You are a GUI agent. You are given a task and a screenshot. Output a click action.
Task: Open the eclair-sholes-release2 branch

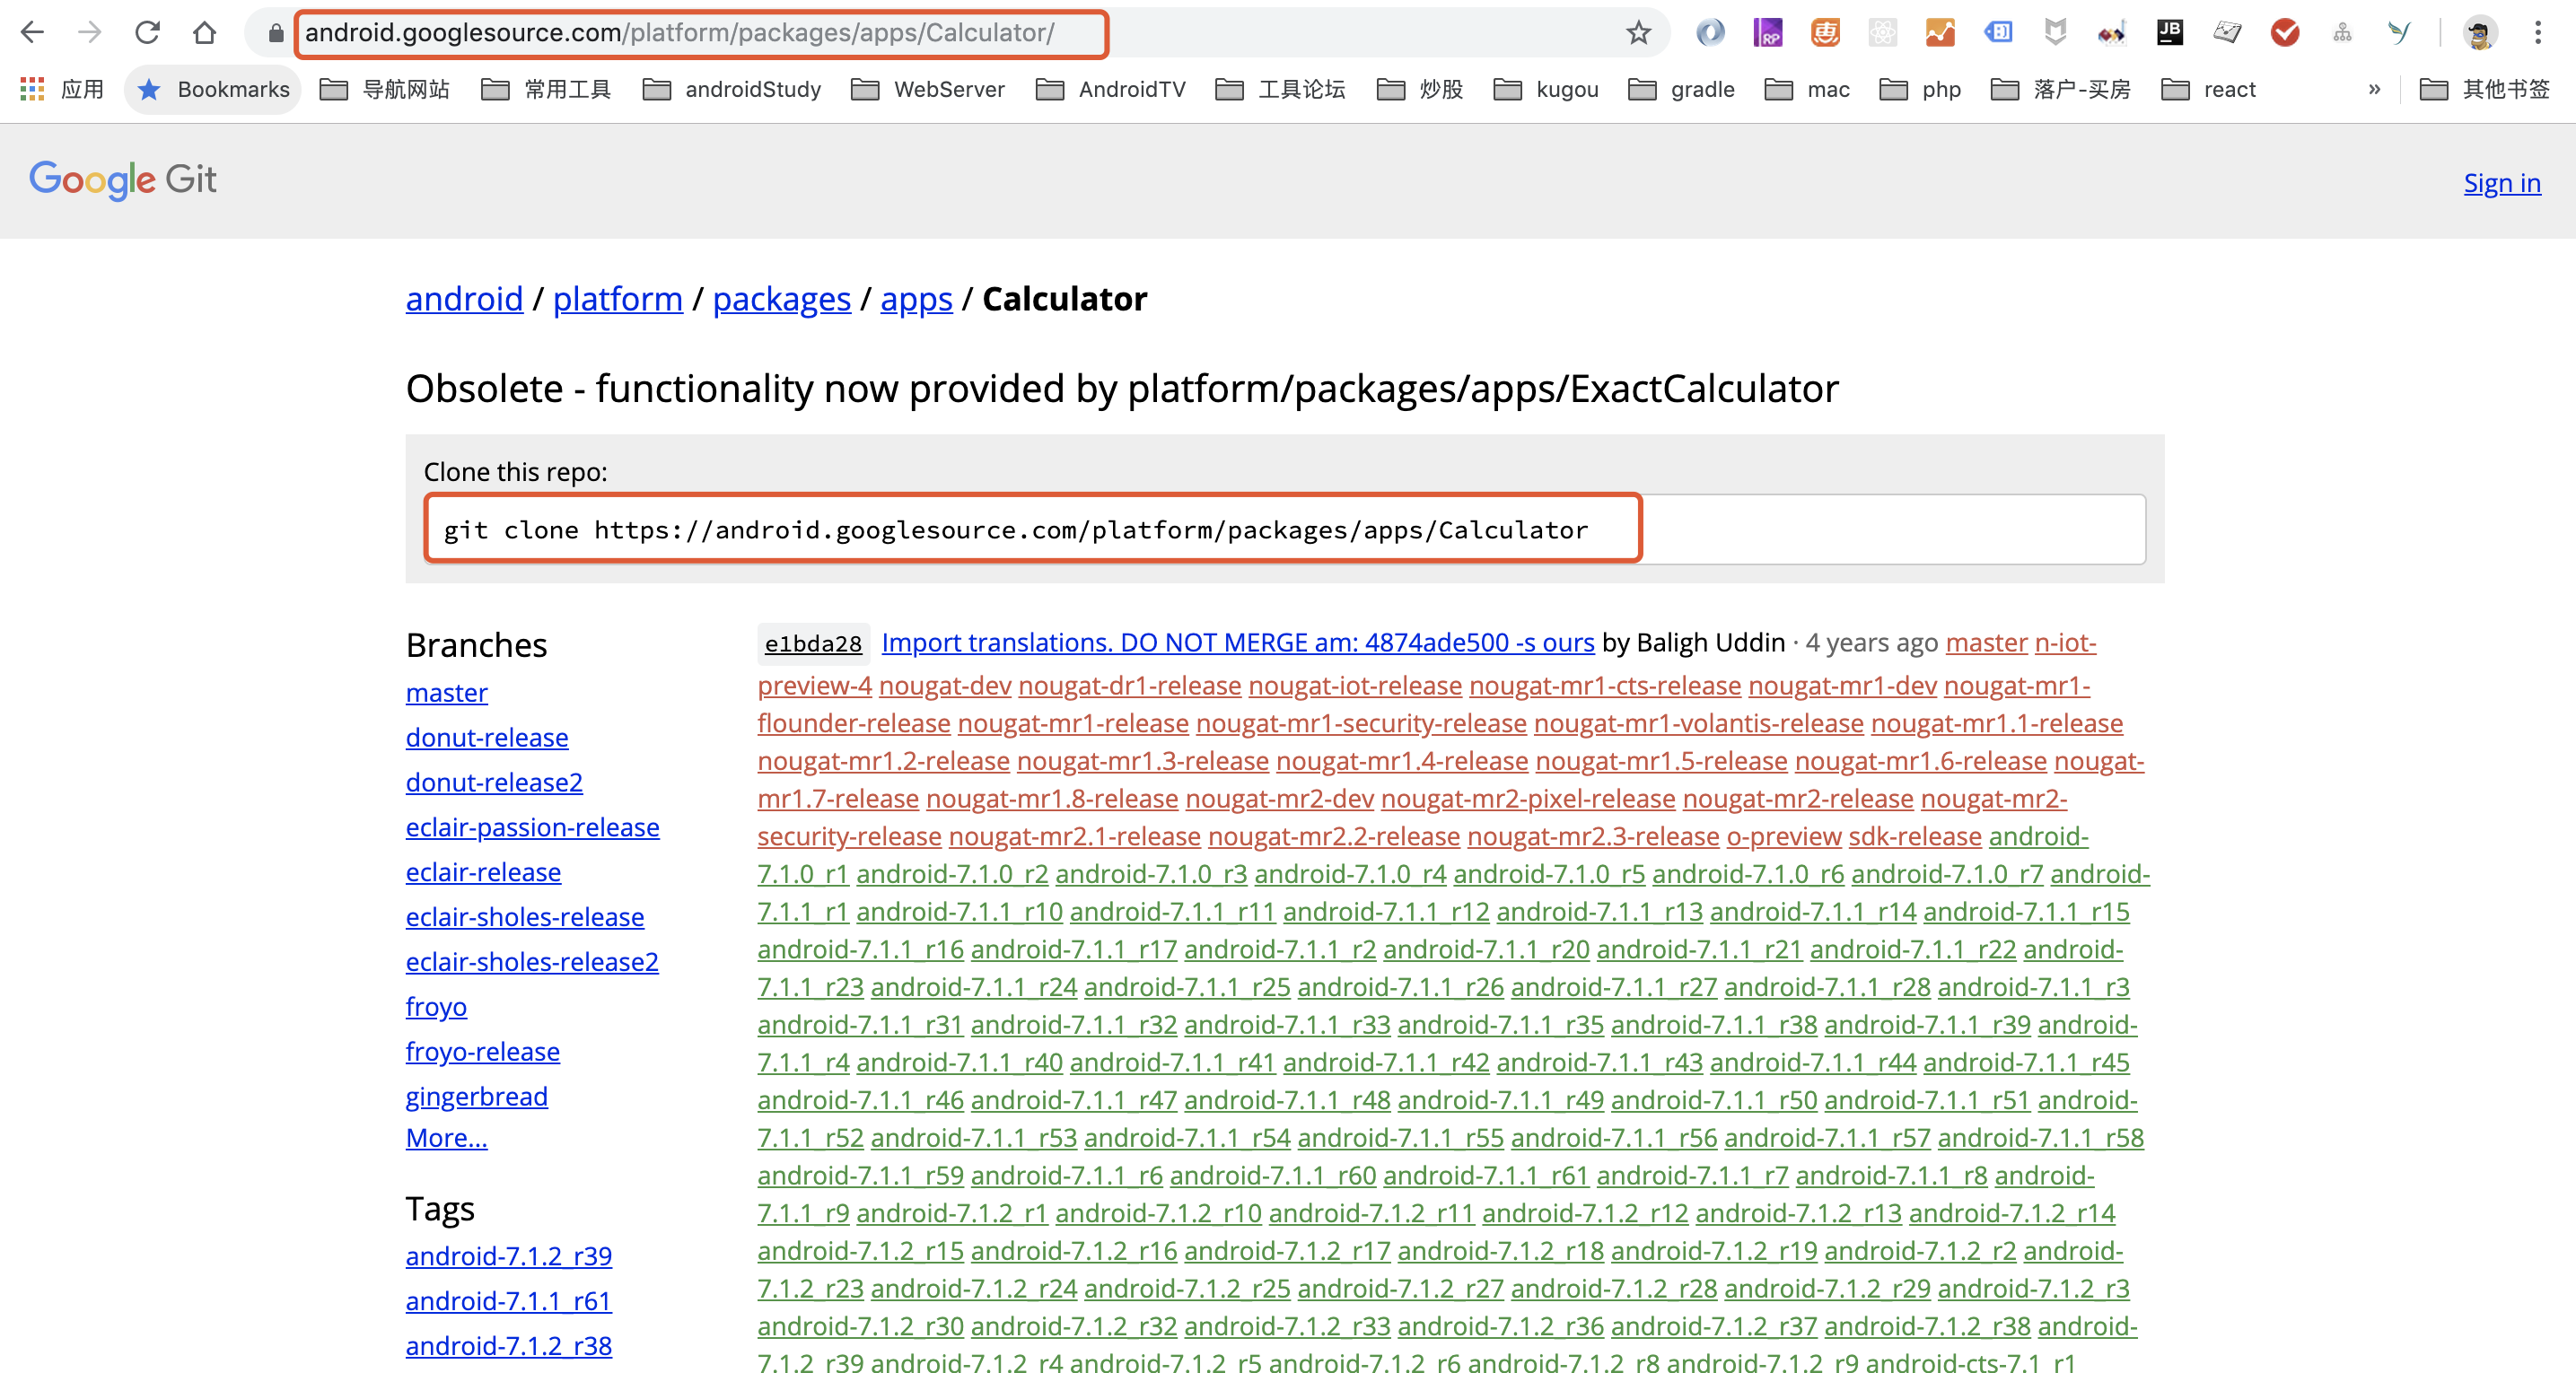tap(532, 962)
